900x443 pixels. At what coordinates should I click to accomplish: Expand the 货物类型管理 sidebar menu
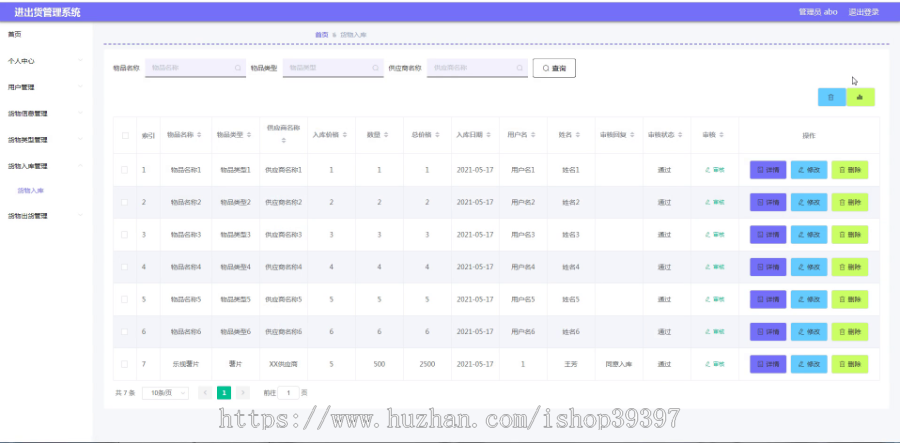click(46, 140)
